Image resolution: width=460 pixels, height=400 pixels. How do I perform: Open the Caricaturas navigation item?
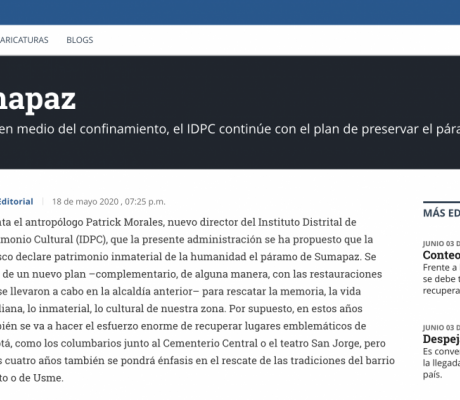[24, 40]
